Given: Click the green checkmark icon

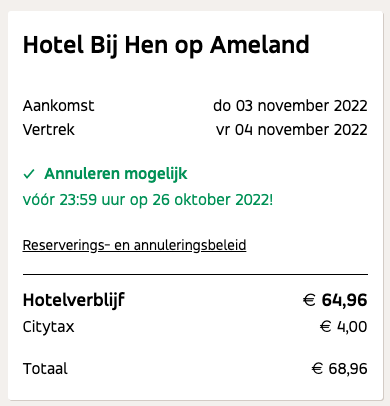Looking at the screenshot, I should (x=29, y=174).
